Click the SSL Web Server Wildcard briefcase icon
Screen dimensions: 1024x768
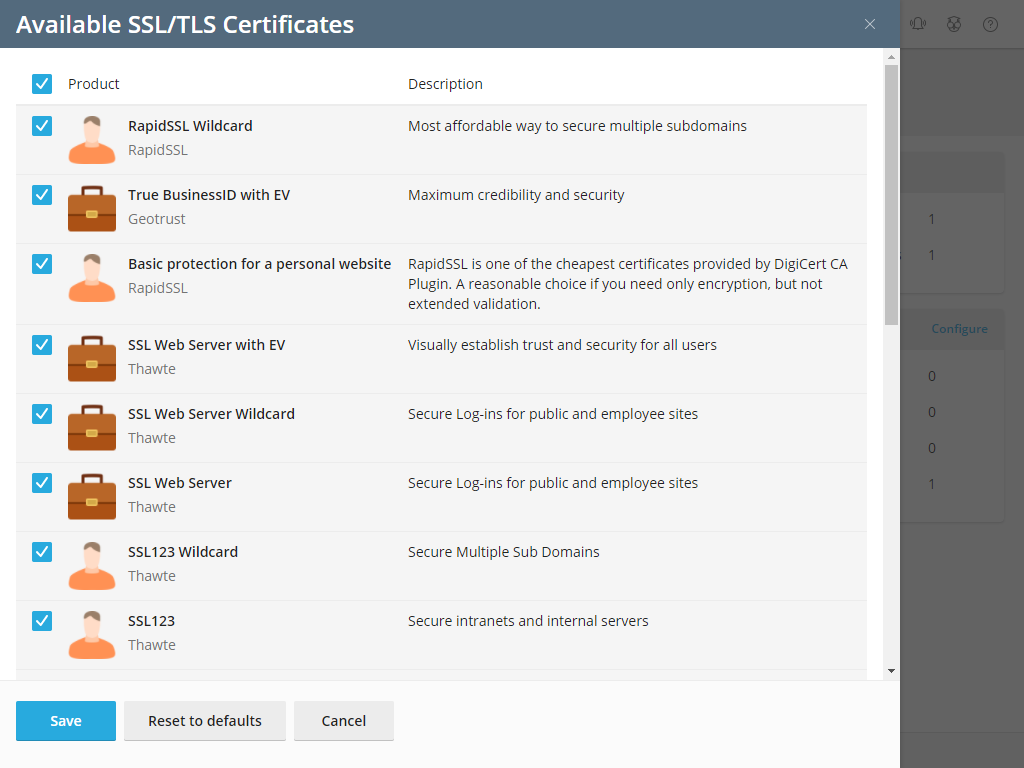(x=92, y=427)
